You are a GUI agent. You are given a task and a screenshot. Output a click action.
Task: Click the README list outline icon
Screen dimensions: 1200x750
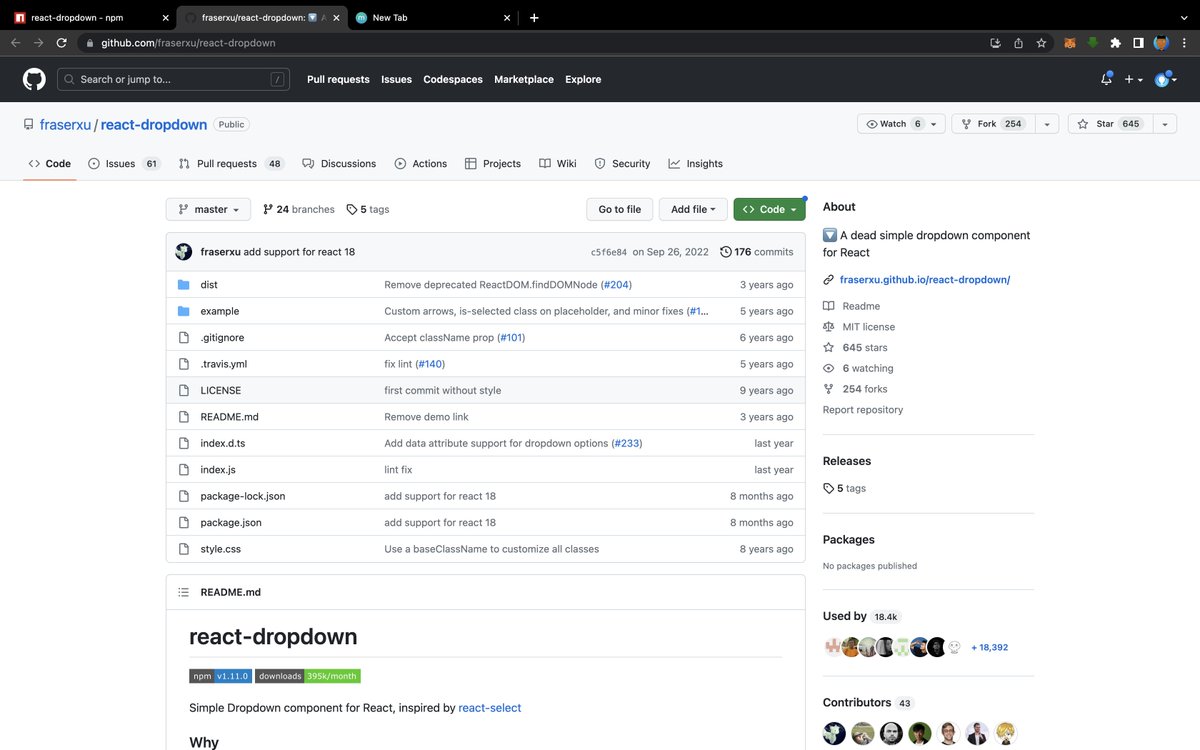[183, 592]
